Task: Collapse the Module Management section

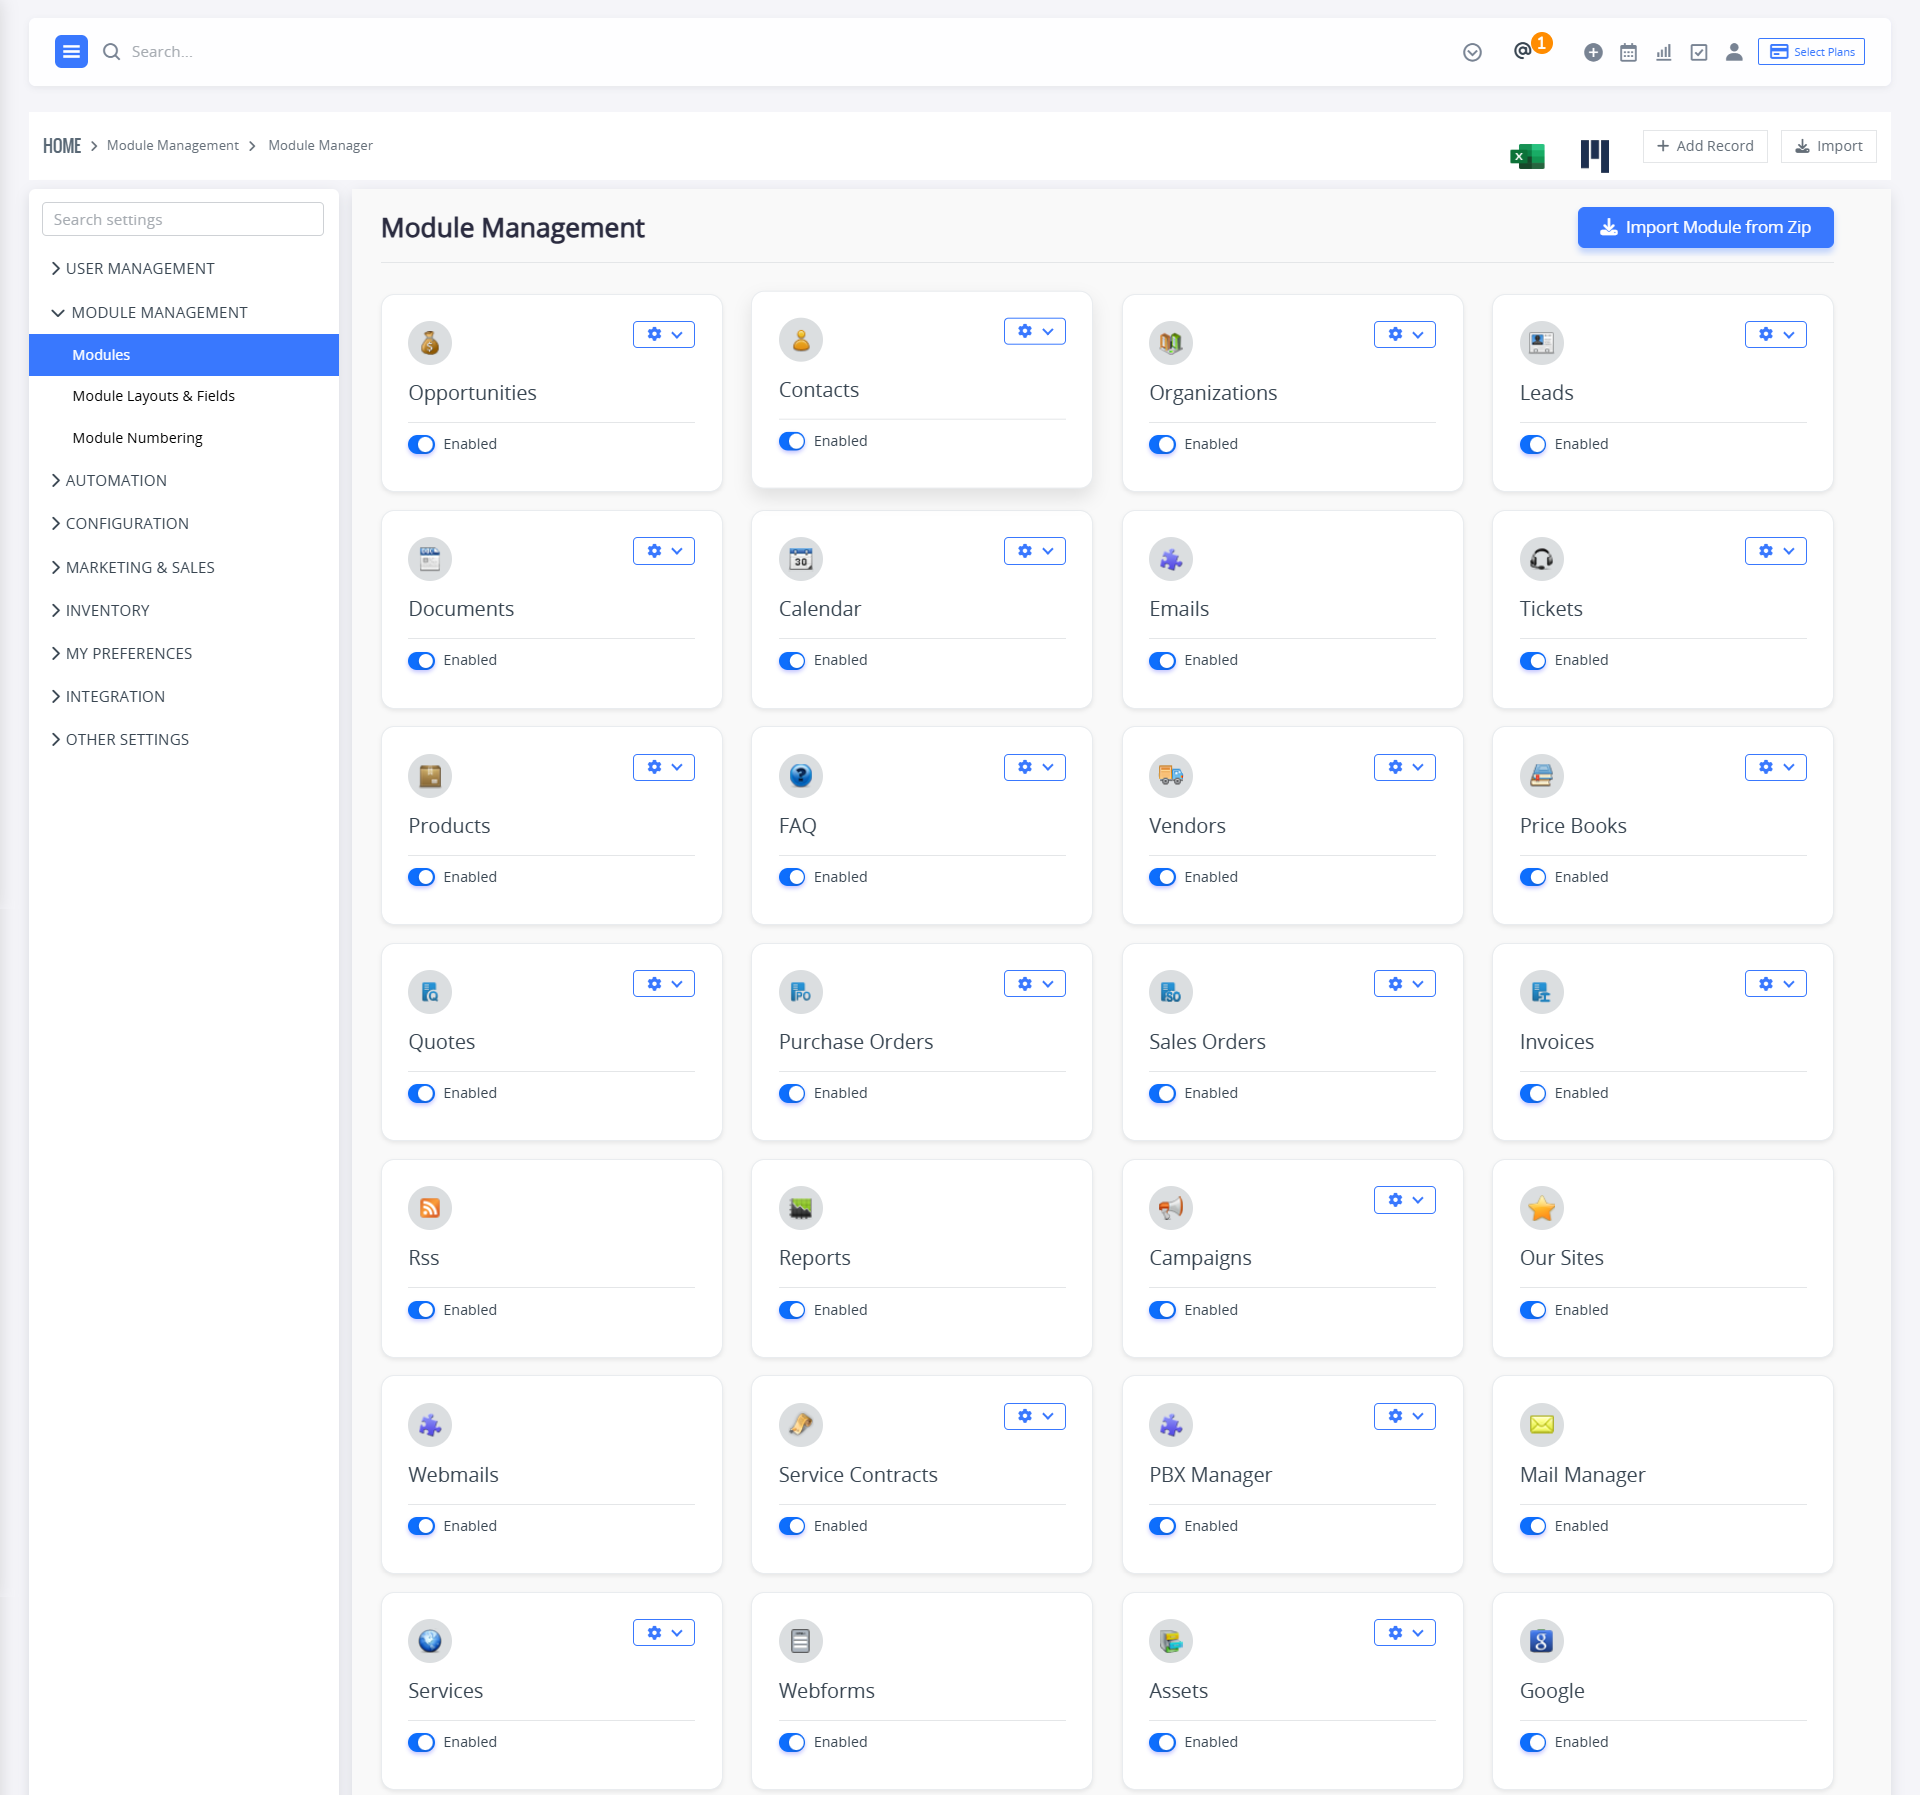Action: [x=150, y=313]
